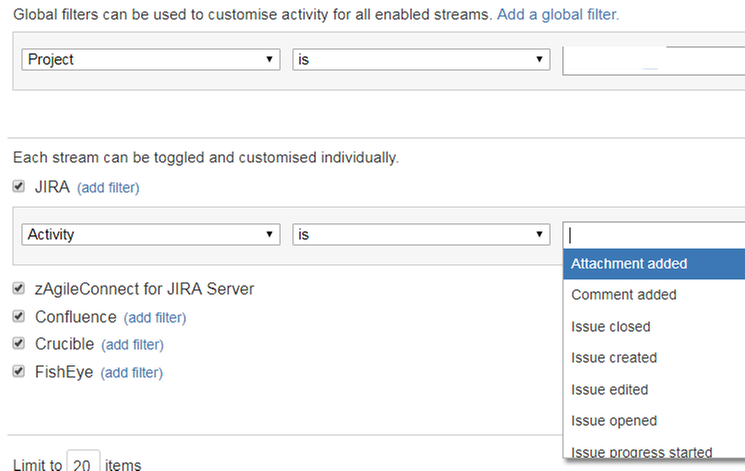Add a filter to FishEye stream

point(132,373)
